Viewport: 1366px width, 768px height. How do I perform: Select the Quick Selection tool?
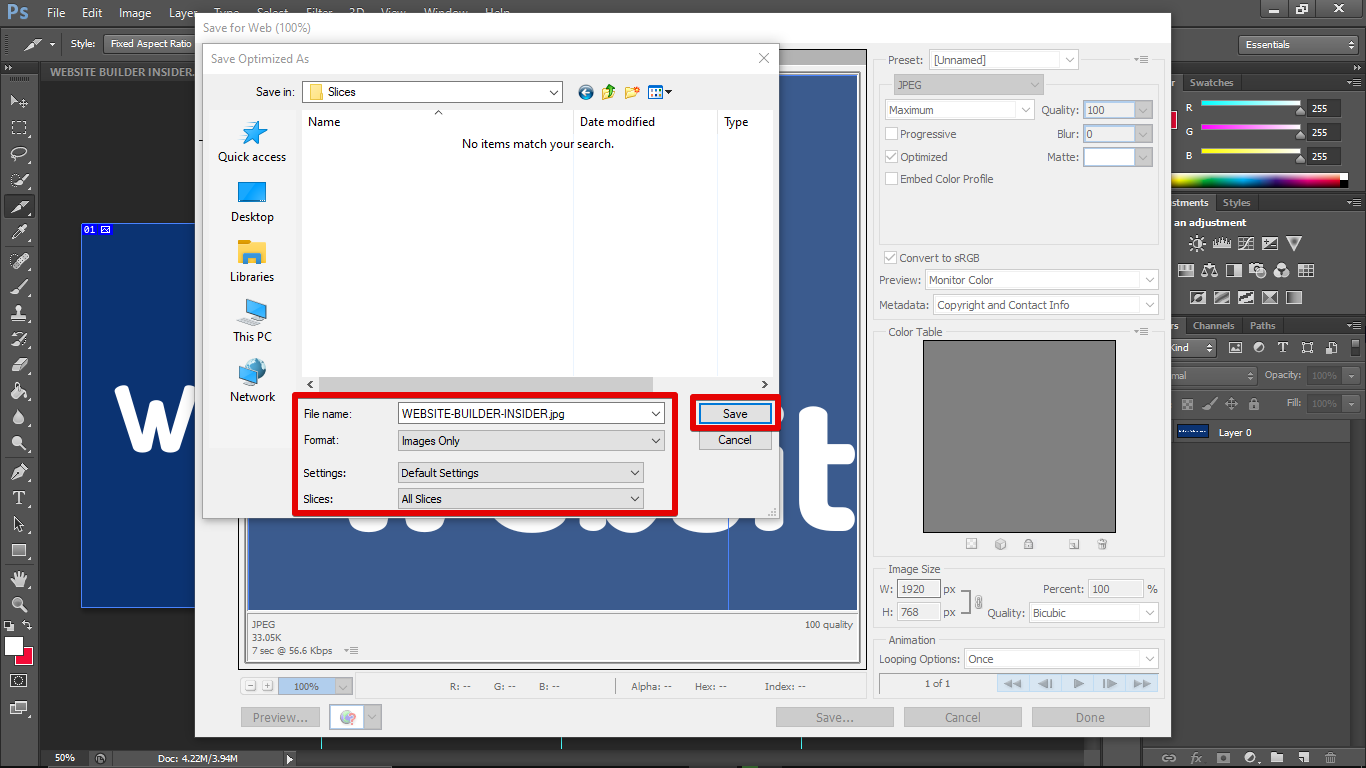tap(19, 180)
